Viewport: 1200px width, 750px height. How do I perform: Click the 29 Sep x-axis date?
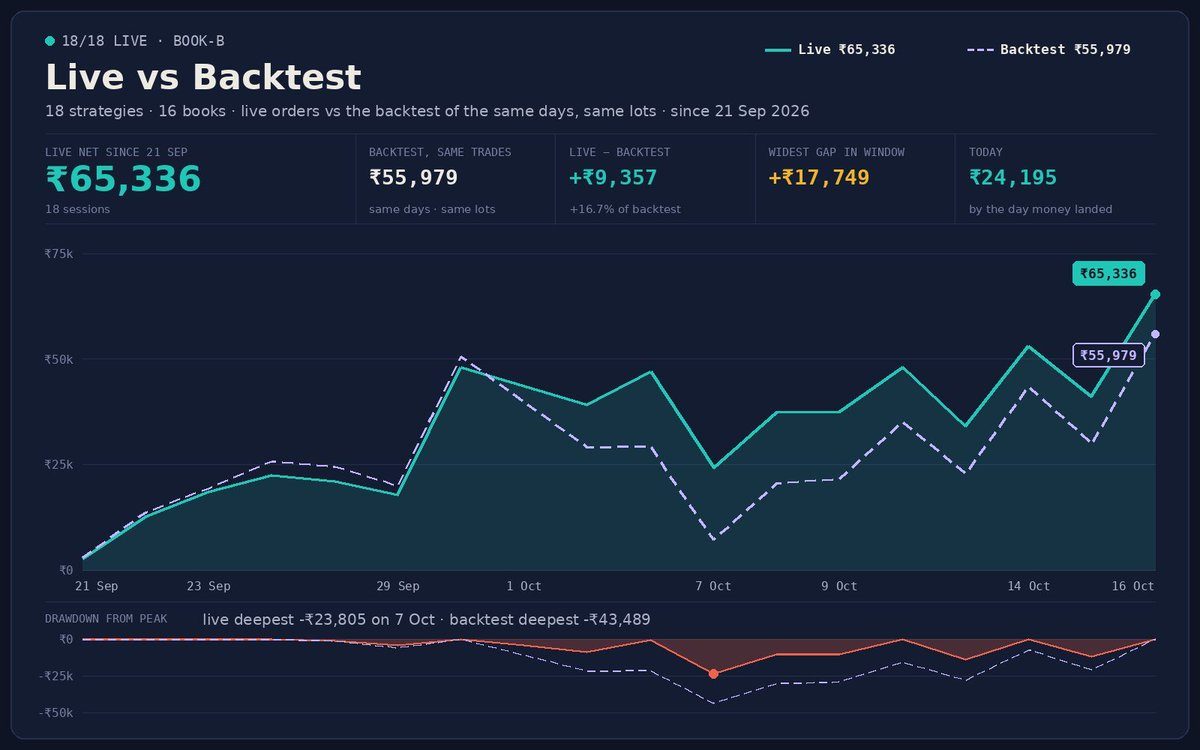pos(398,586)
